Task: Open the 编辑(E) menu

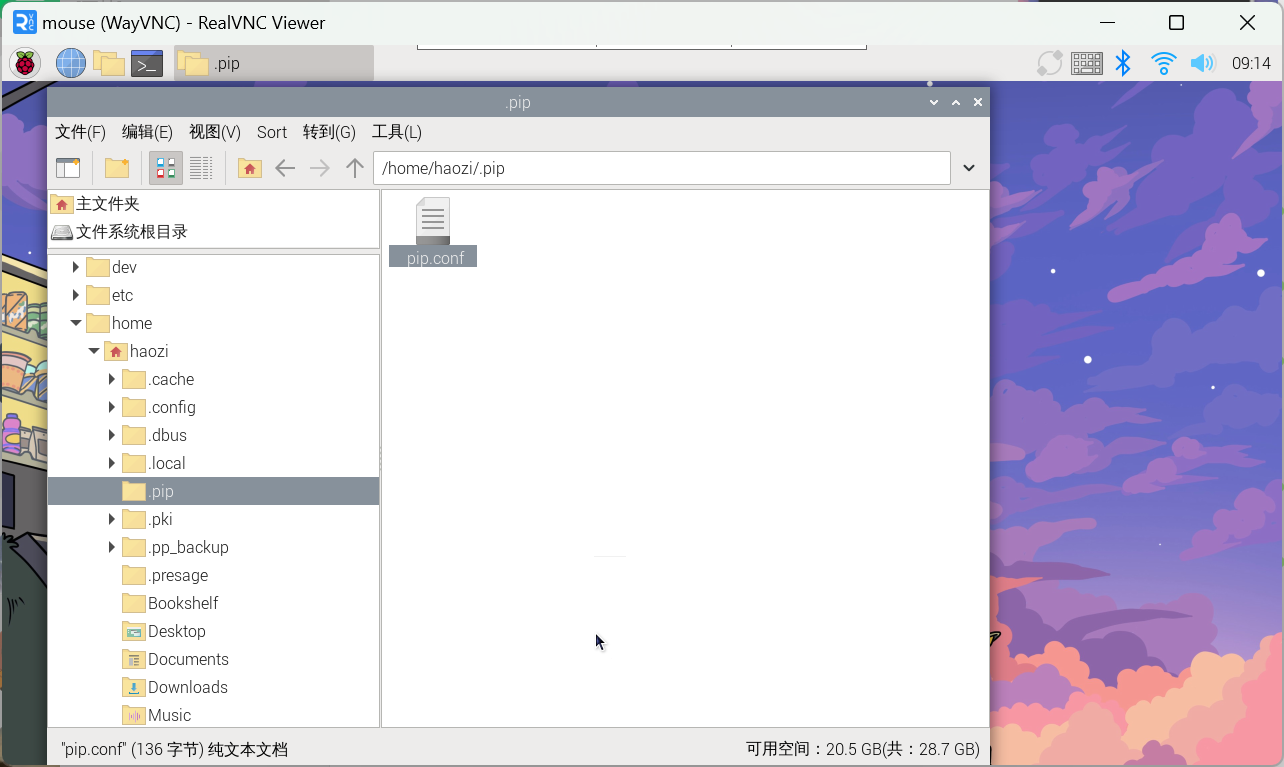Action: pyautogui.click(x=147, y=132)
